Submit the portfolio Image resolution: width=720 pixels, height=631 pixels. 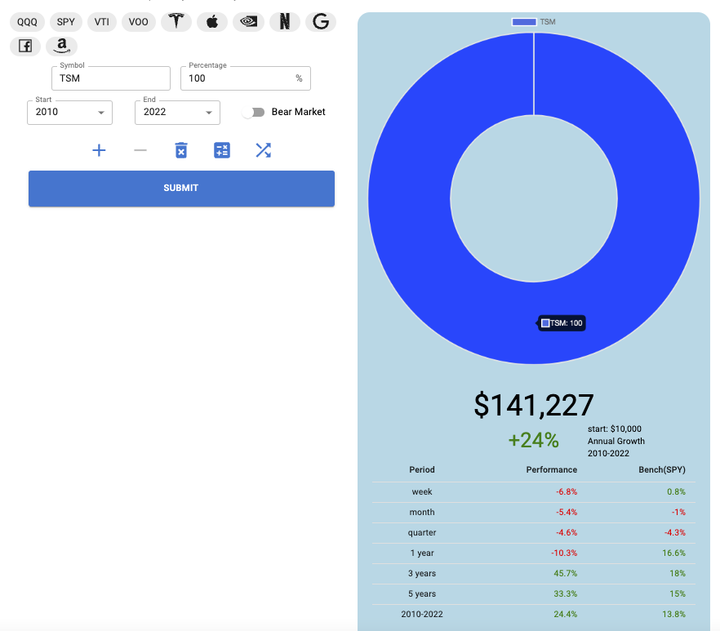point(181,188)
